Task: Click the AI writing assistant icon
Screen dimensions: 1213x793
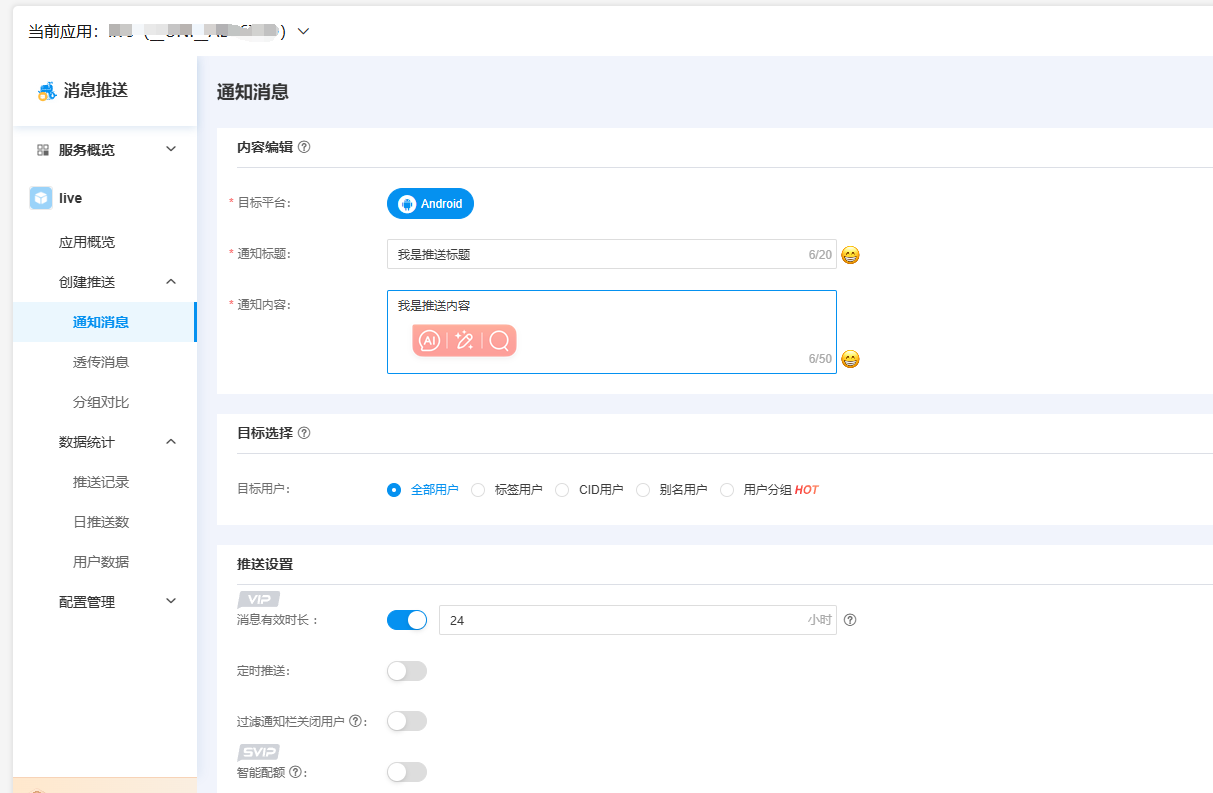Action: (429, 340)
